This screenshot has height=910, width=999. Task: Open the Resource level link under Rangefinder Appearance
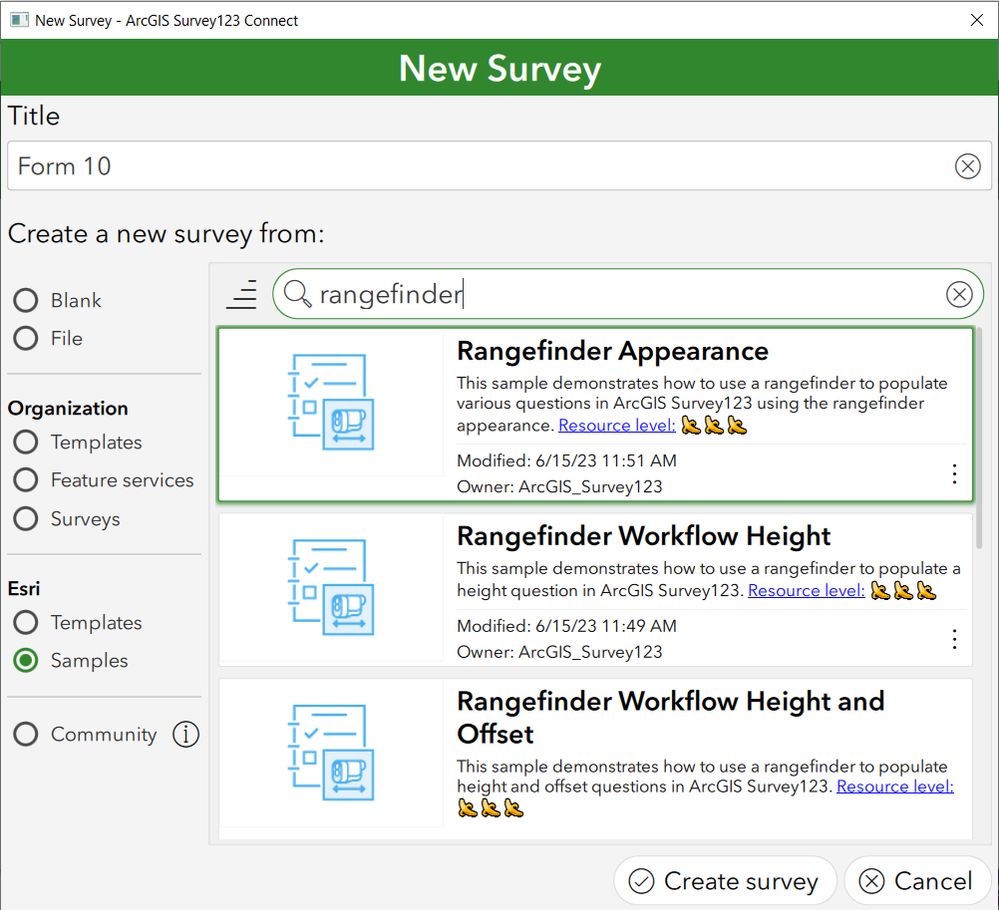pyautogui.click(x=616, y=425)
